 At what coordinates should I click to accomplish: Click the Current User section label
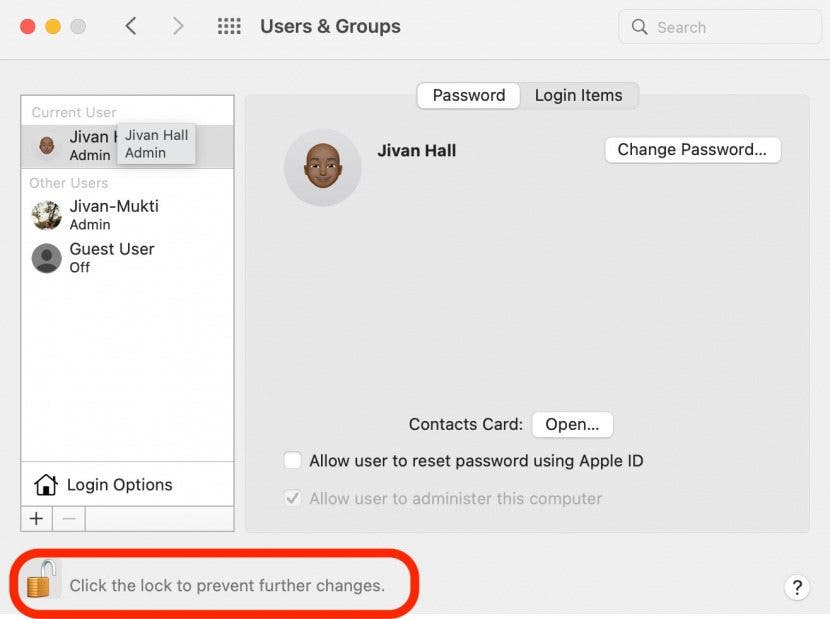coord(74,112)
